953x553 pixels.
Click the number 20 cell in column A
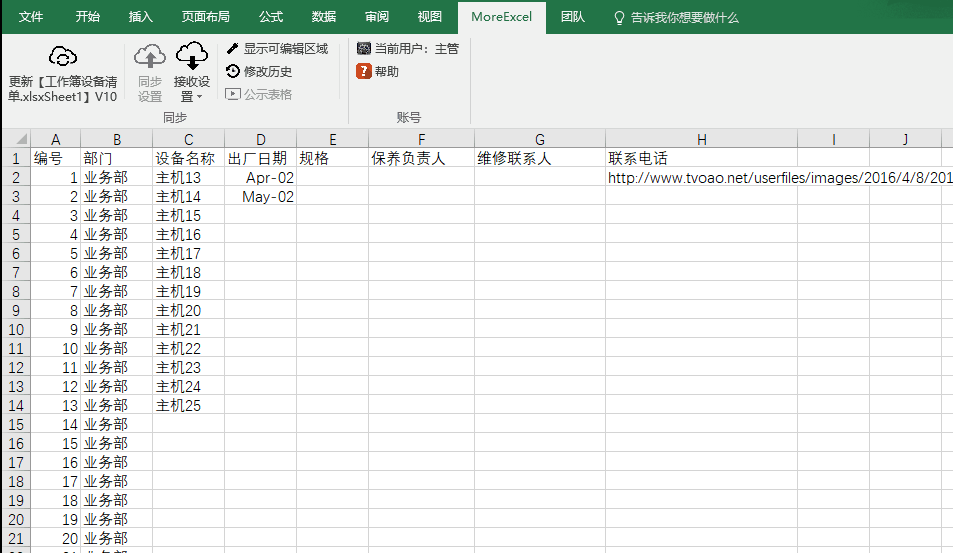click(x=55, y=538)
